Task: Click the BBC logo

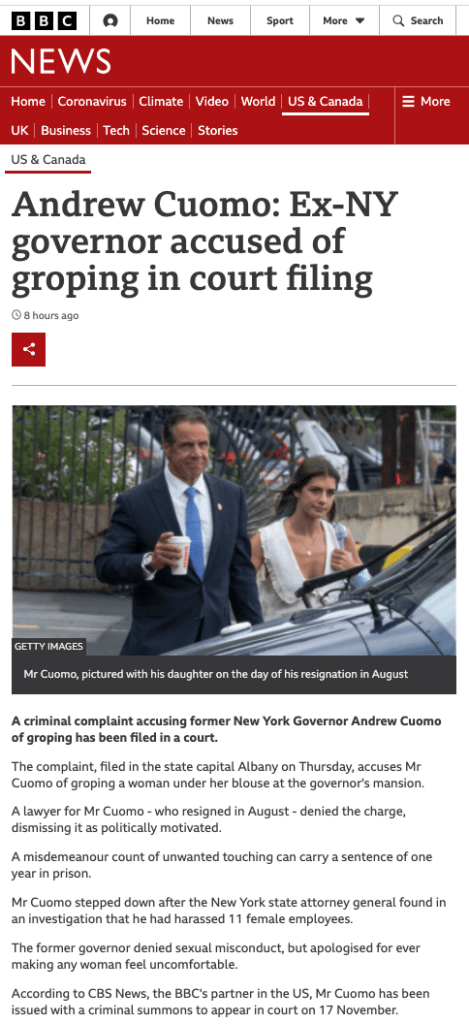Action: coord(44,21)
